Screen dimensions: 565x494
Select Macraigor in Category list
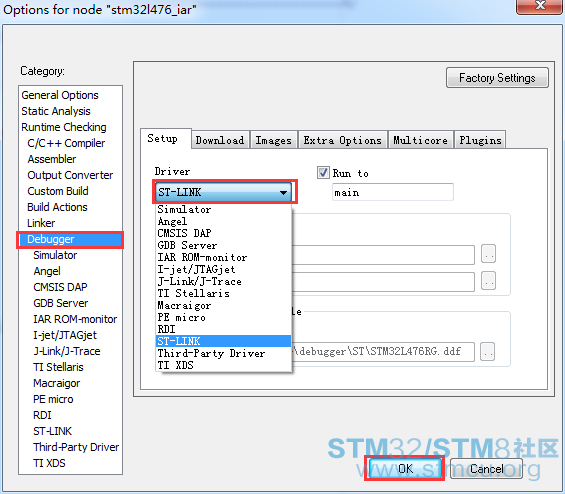[x=57, y=383]
